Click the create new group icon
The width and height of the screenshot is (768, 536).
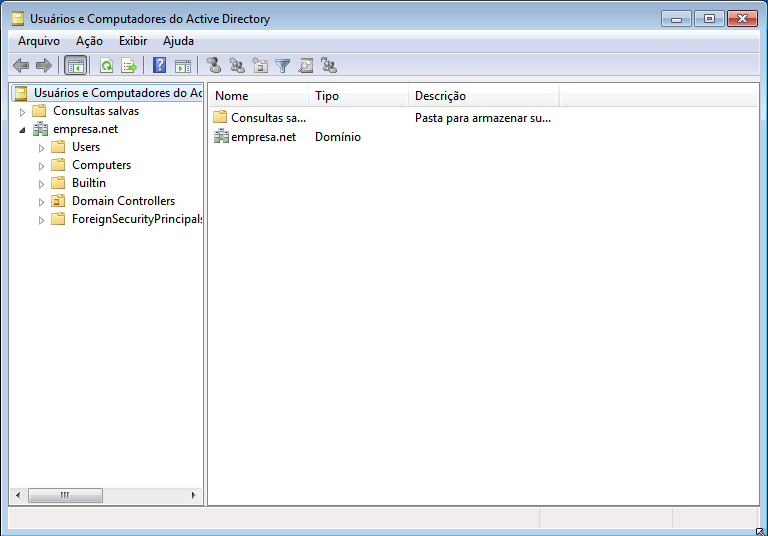[x=237, y=65]
